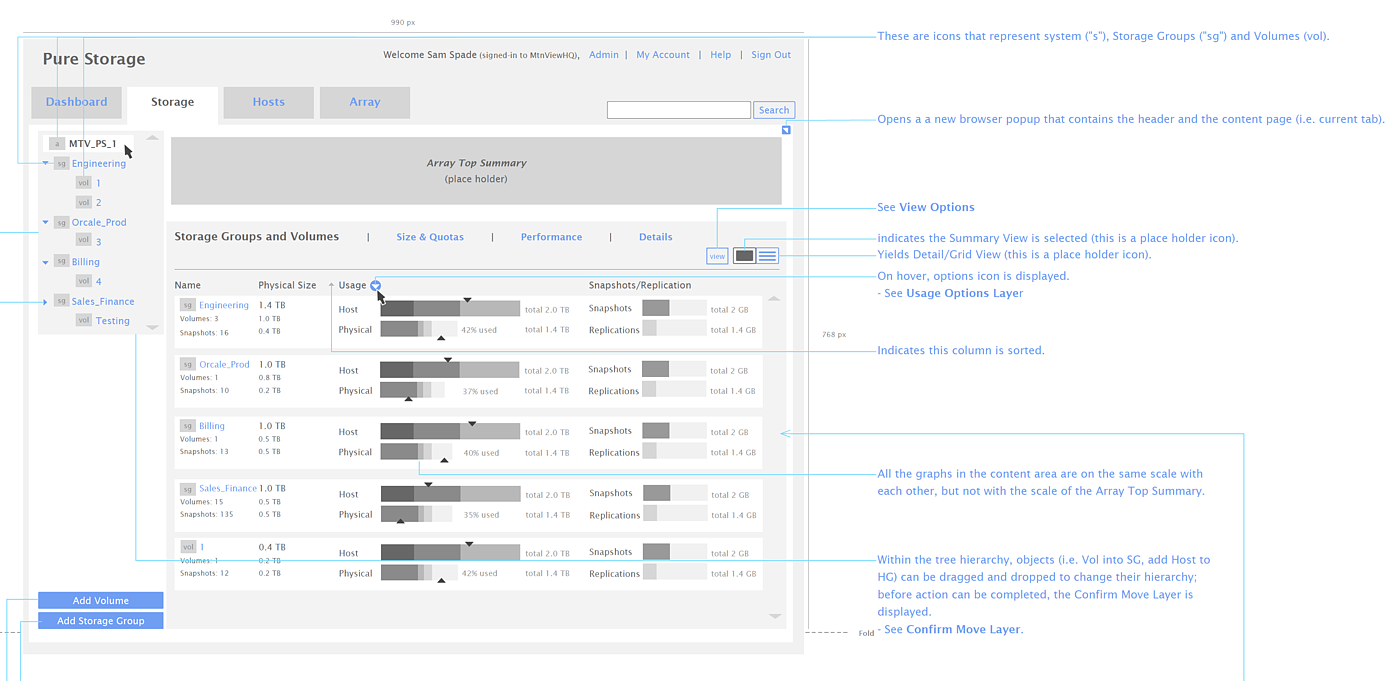Click the vol icon beside volume 1 in tree
Screen dimensions: 1400x681
pyautogui.click(x=84, y=183)
